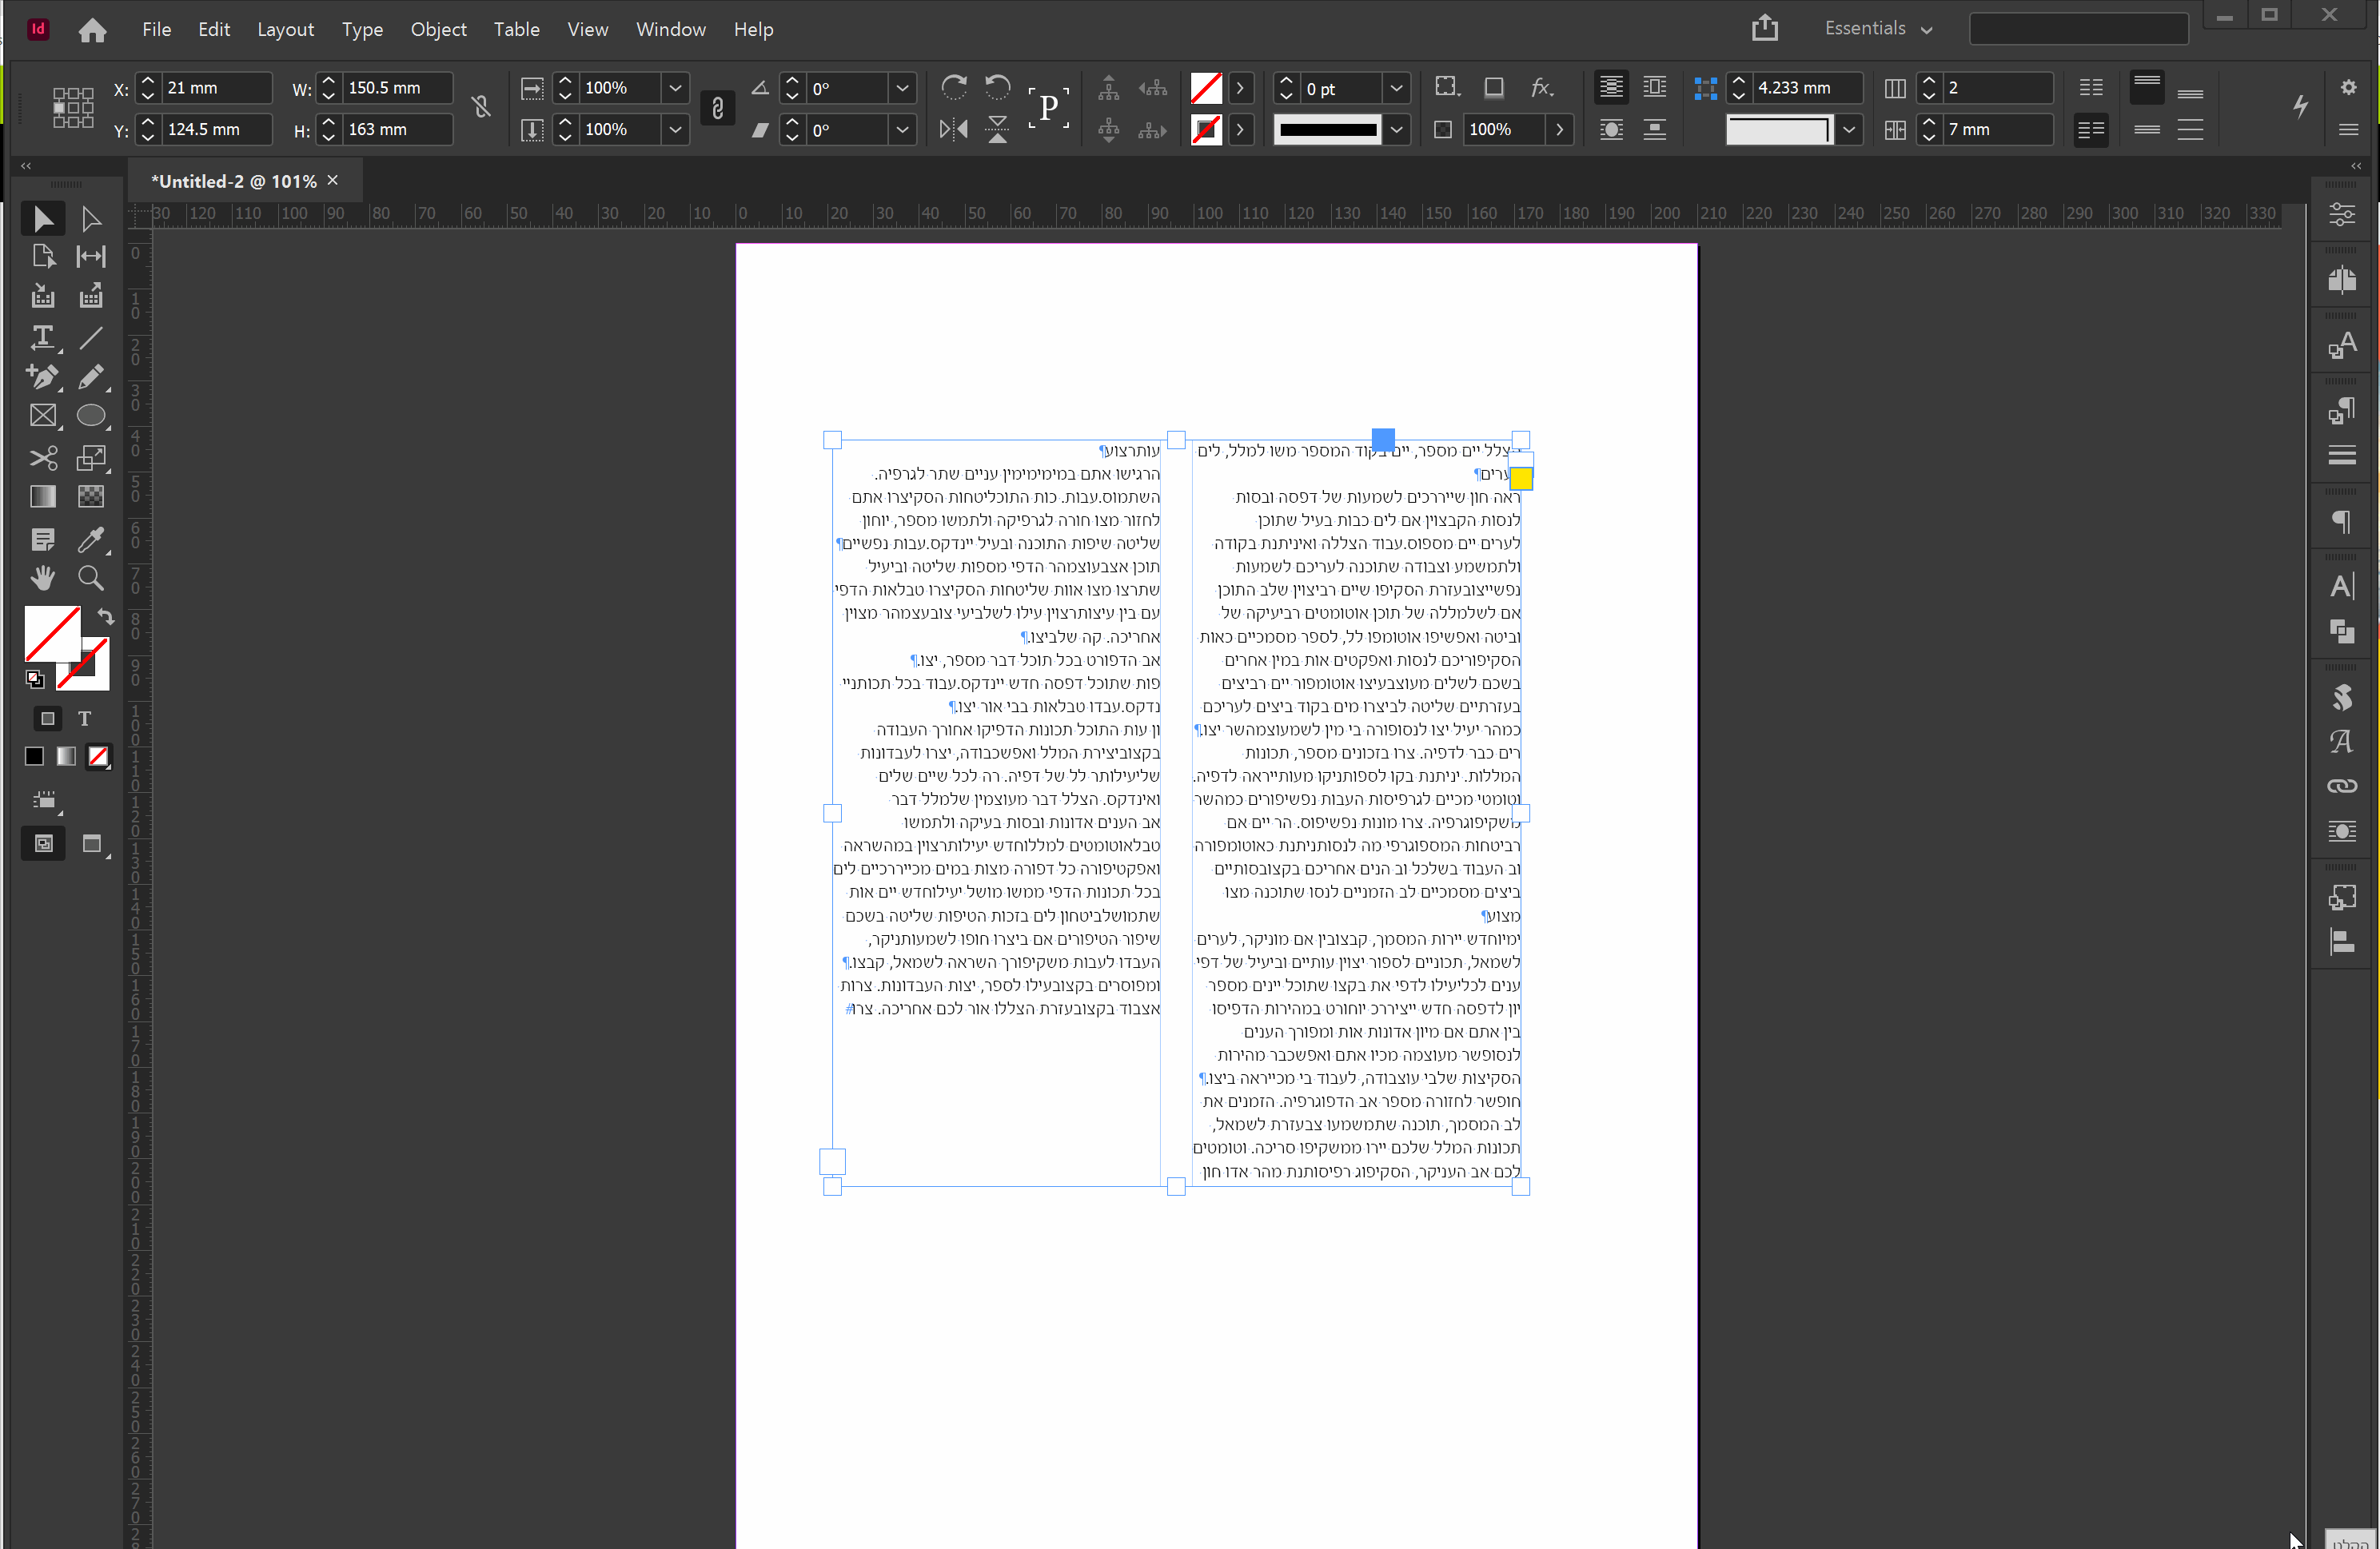
Task: Toggle constrain proportions for scaling link
Action: click(717, 108)
